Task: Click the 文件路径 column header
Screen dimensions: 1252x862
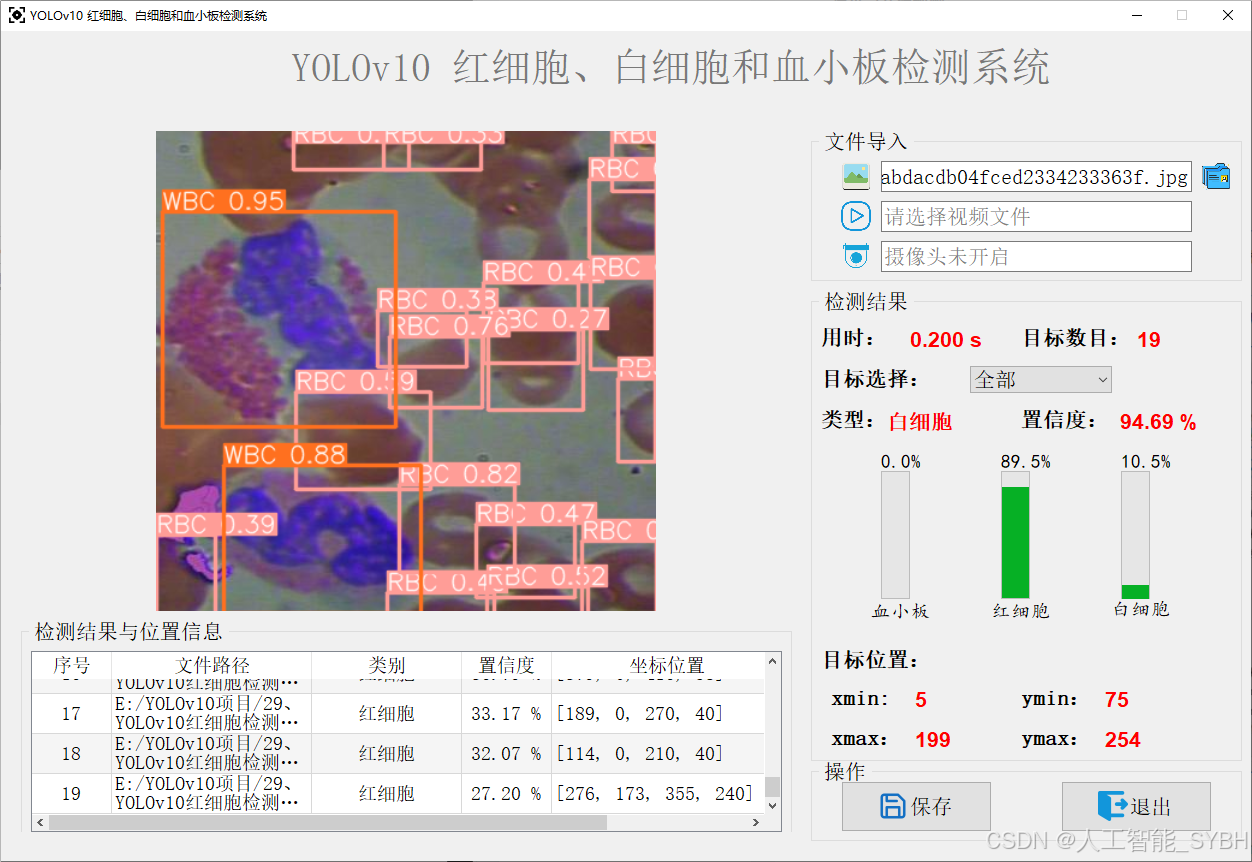Action: [212, 665]
